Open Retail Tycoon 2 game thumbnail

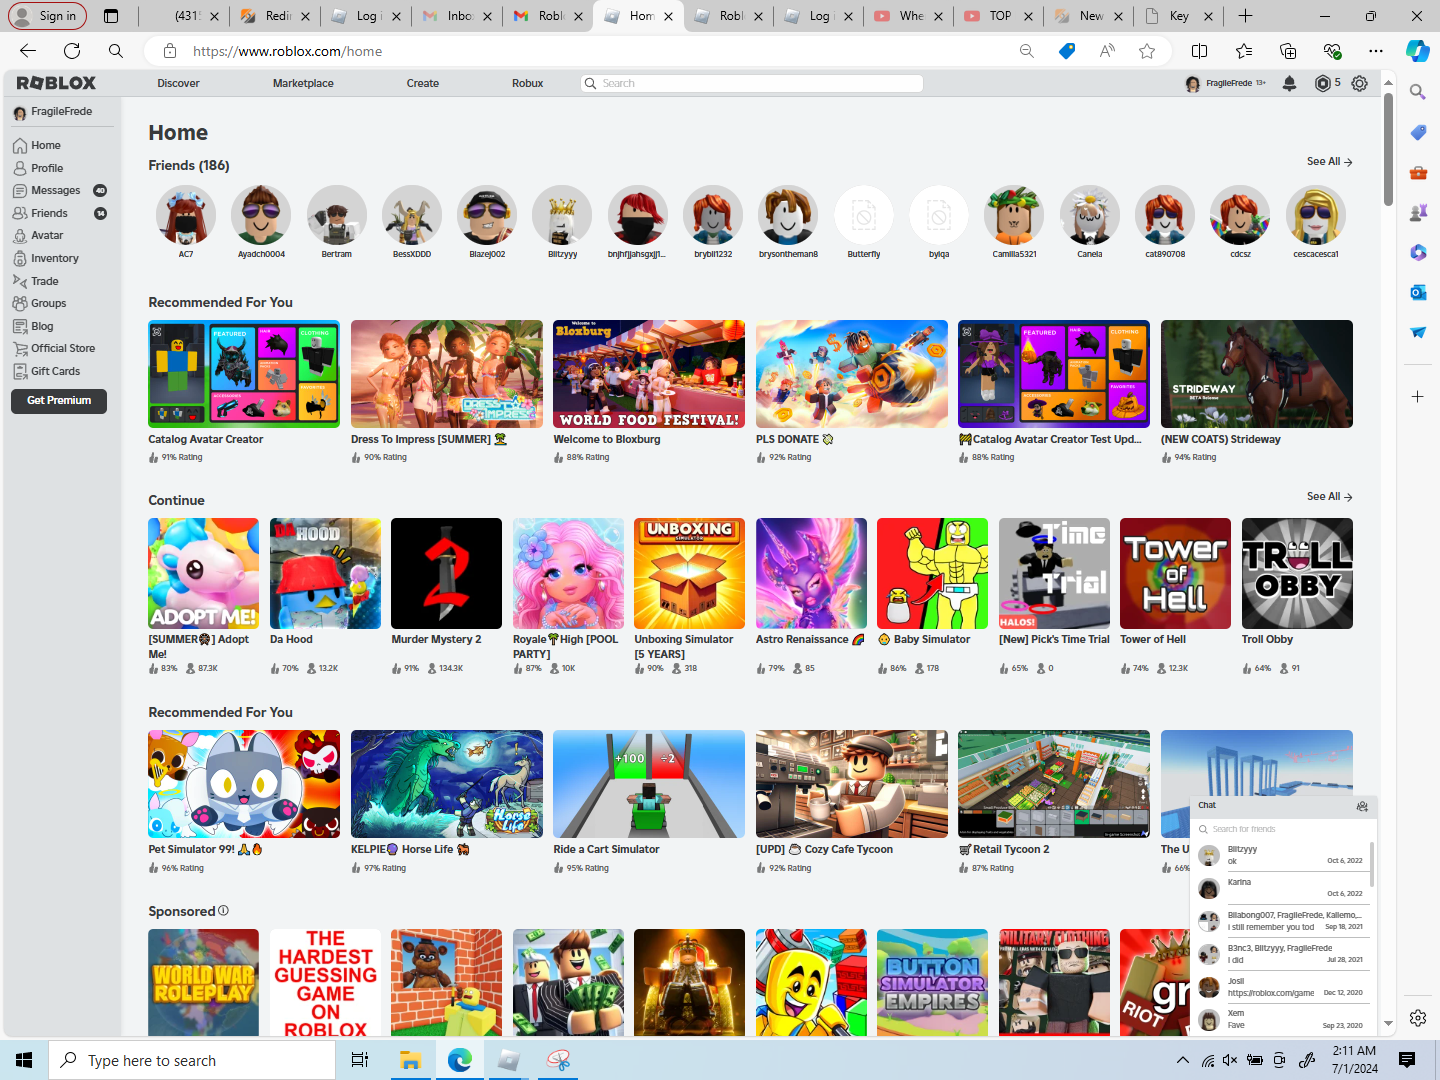1054,784
